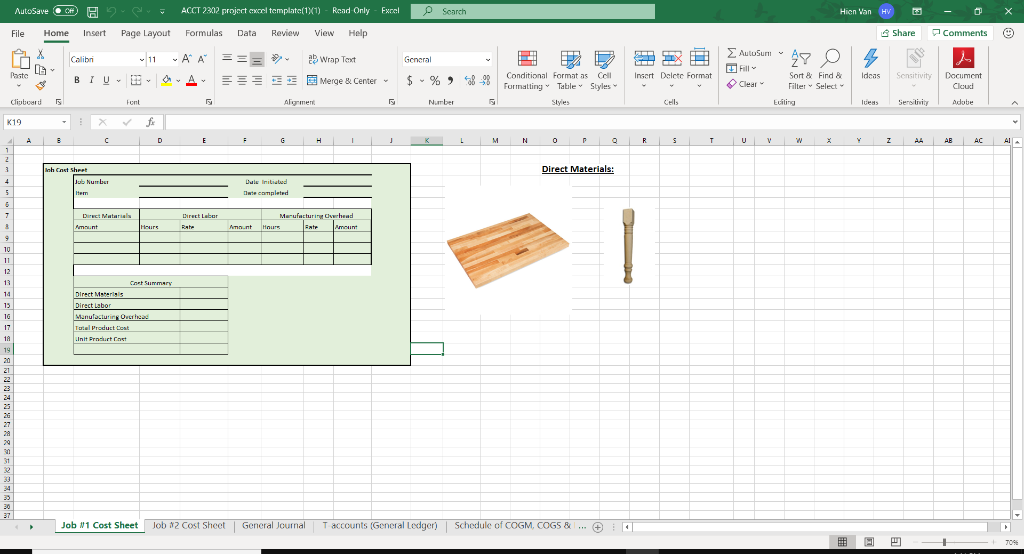
Task: Click the Name Box showing K19
Action: [x=37, y=122]
